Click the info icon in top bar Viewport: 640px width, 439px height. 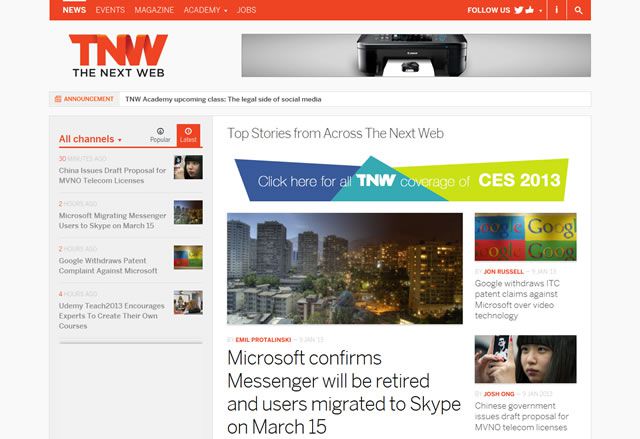pos(556,9)
